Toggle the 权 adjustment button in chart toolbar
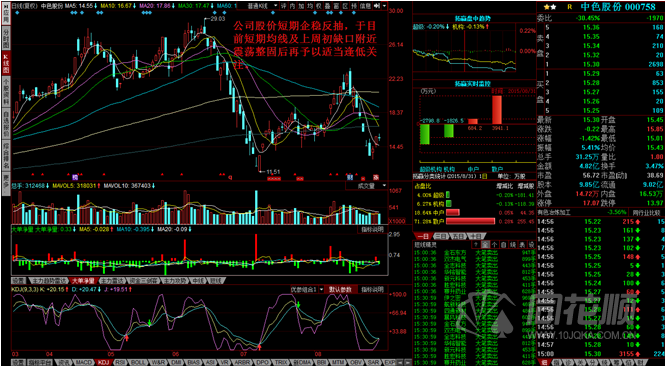The width and height of the screenshot is (666, 367). click(318, 6)
